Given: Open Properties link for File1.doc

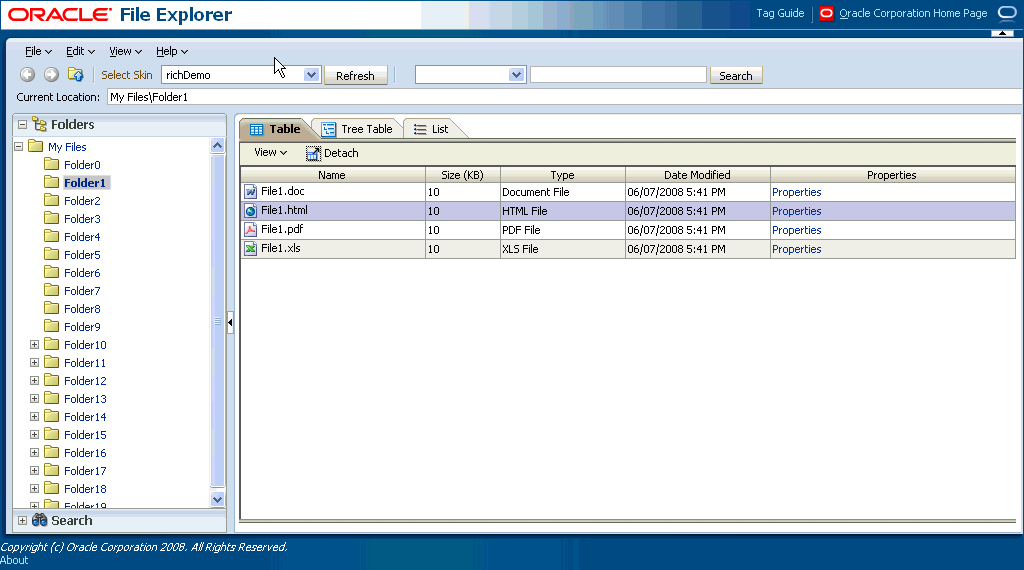Looking at the screenshot, I should [x=797, y=192].
